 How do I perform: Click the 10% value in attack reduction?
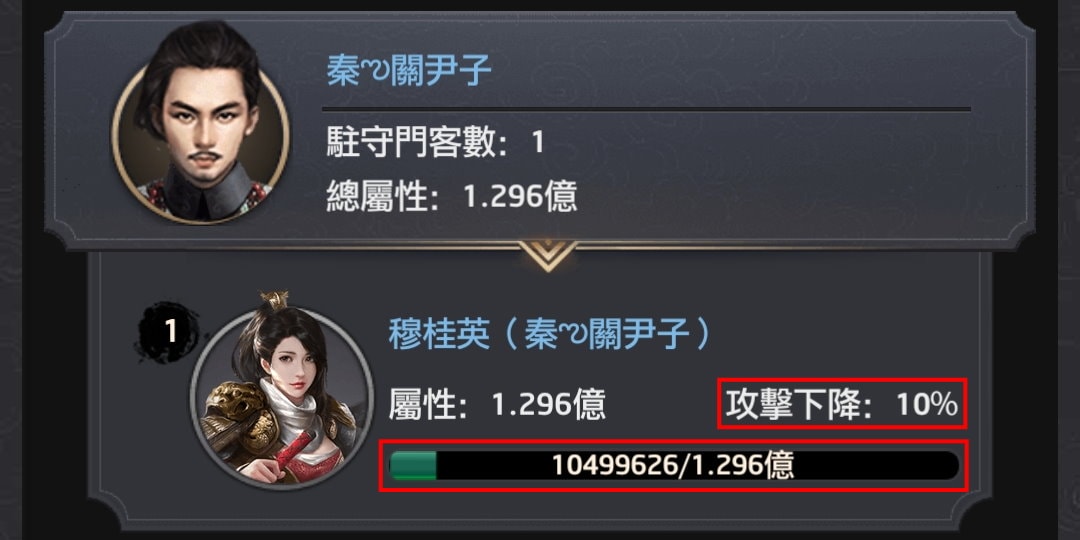click(926, 405)
